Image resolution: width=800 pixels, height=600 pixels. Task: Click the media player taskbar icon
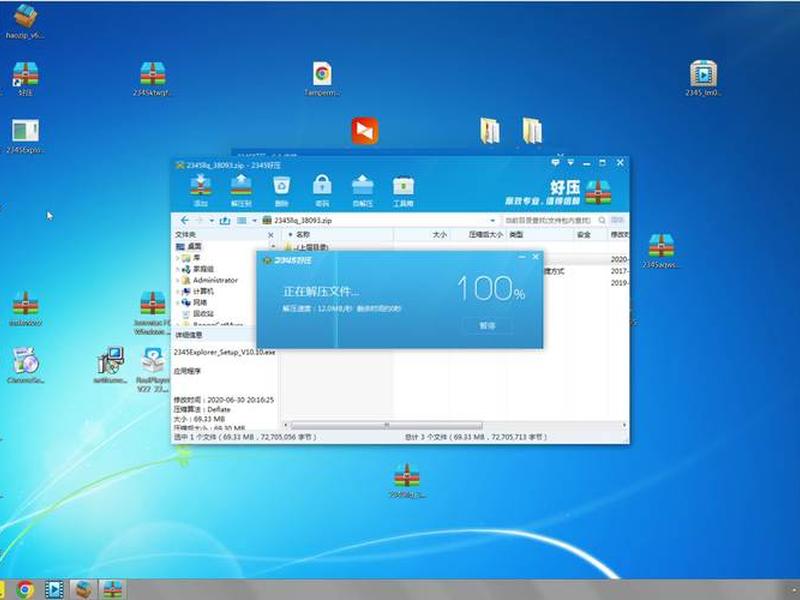coord(54,590)
